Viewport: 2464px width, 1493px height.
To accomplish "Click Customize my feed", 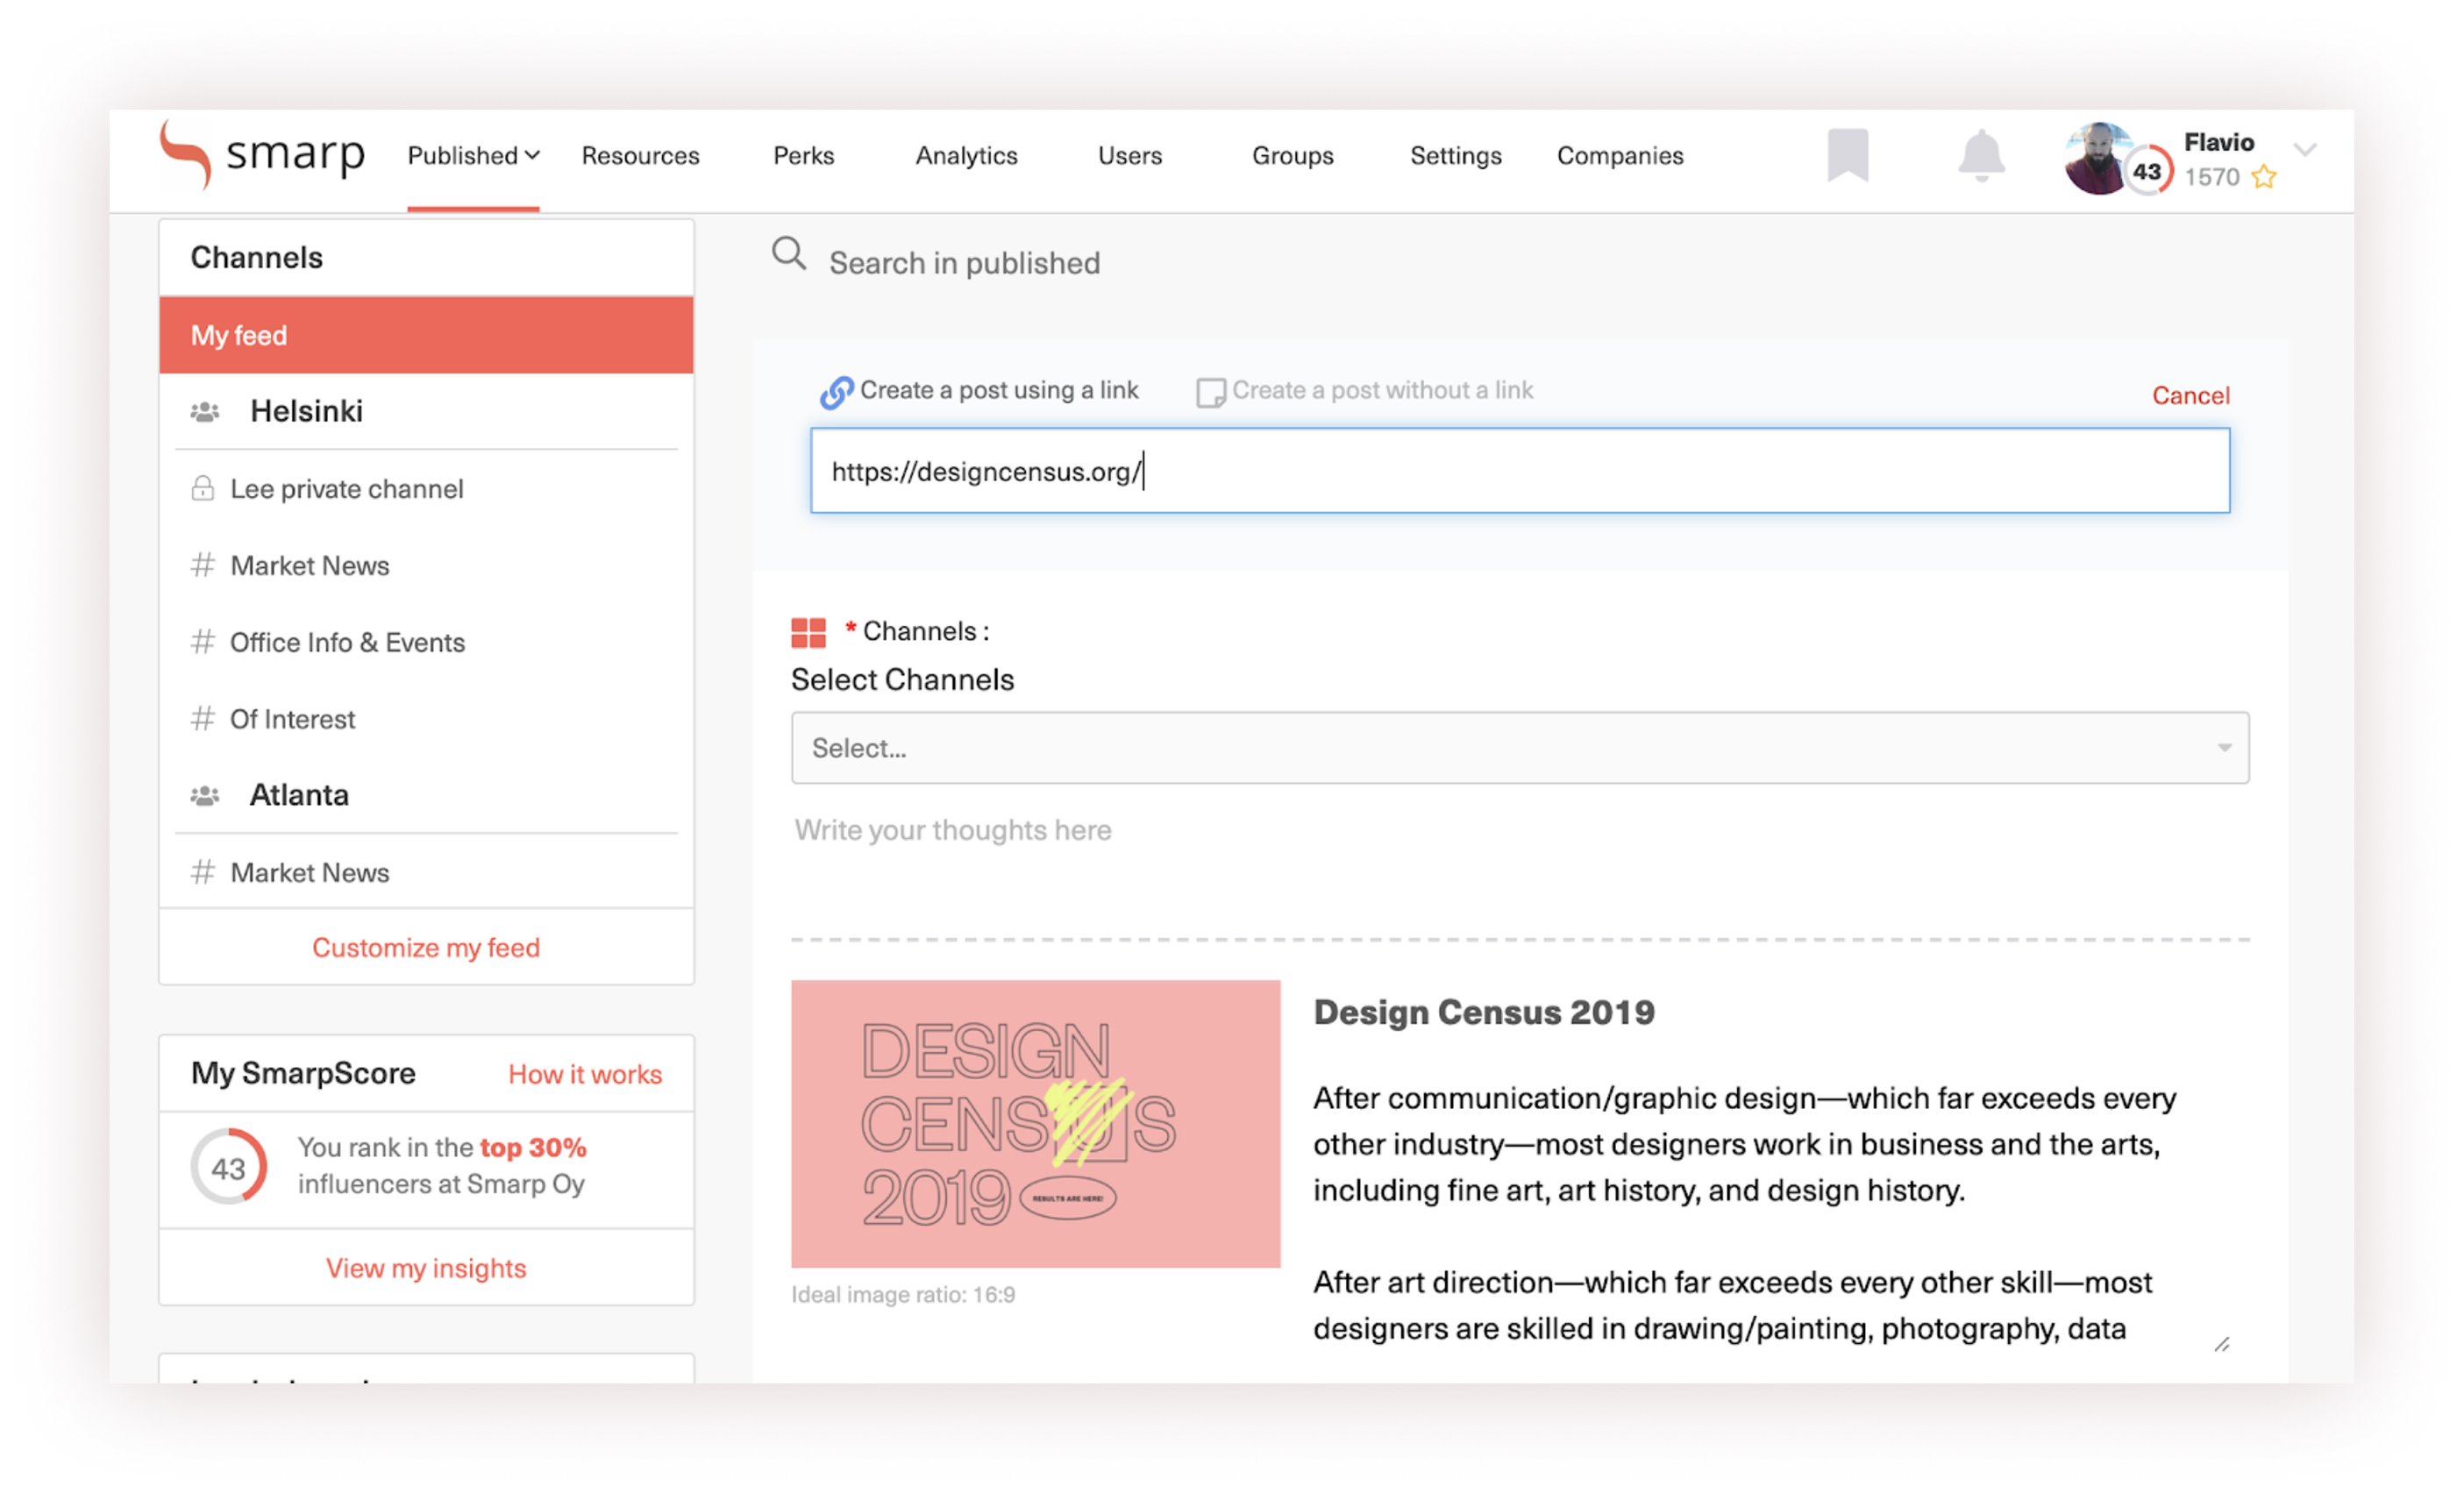I will (x=426, y=947).
